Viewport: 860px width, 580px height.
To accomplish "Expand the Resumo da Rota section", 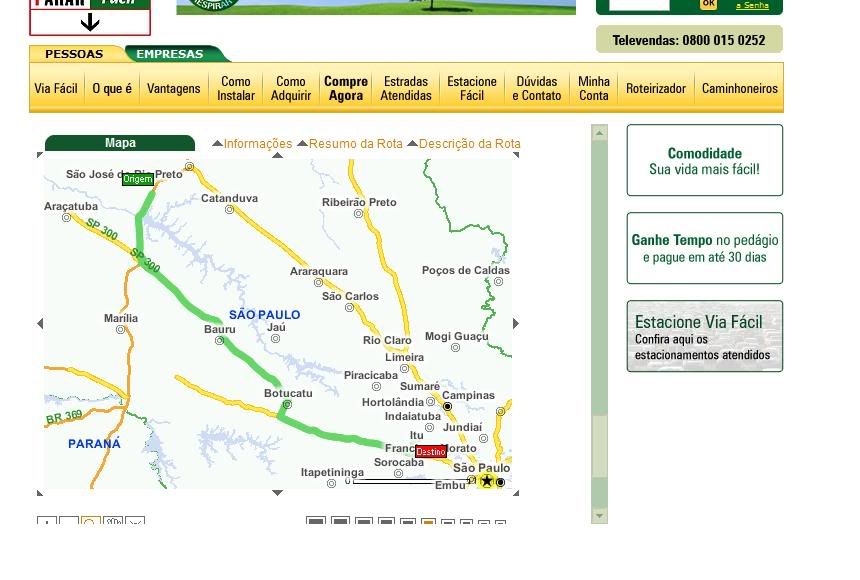I will point(350,144).
